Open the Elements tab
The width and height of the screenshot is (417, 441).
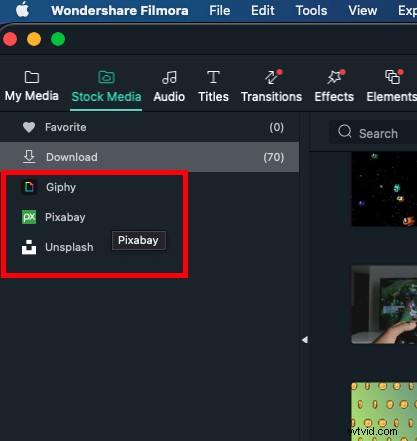[391, 87]
